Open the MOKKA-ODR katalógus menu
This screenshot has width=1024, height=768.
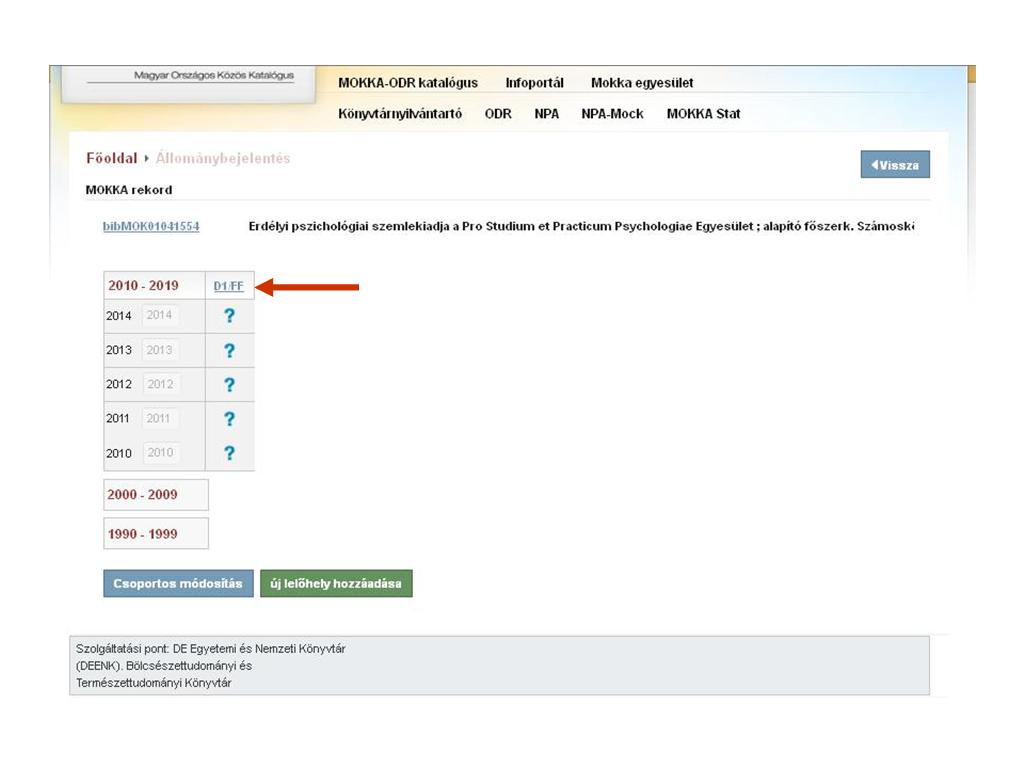tap(408, 83)
